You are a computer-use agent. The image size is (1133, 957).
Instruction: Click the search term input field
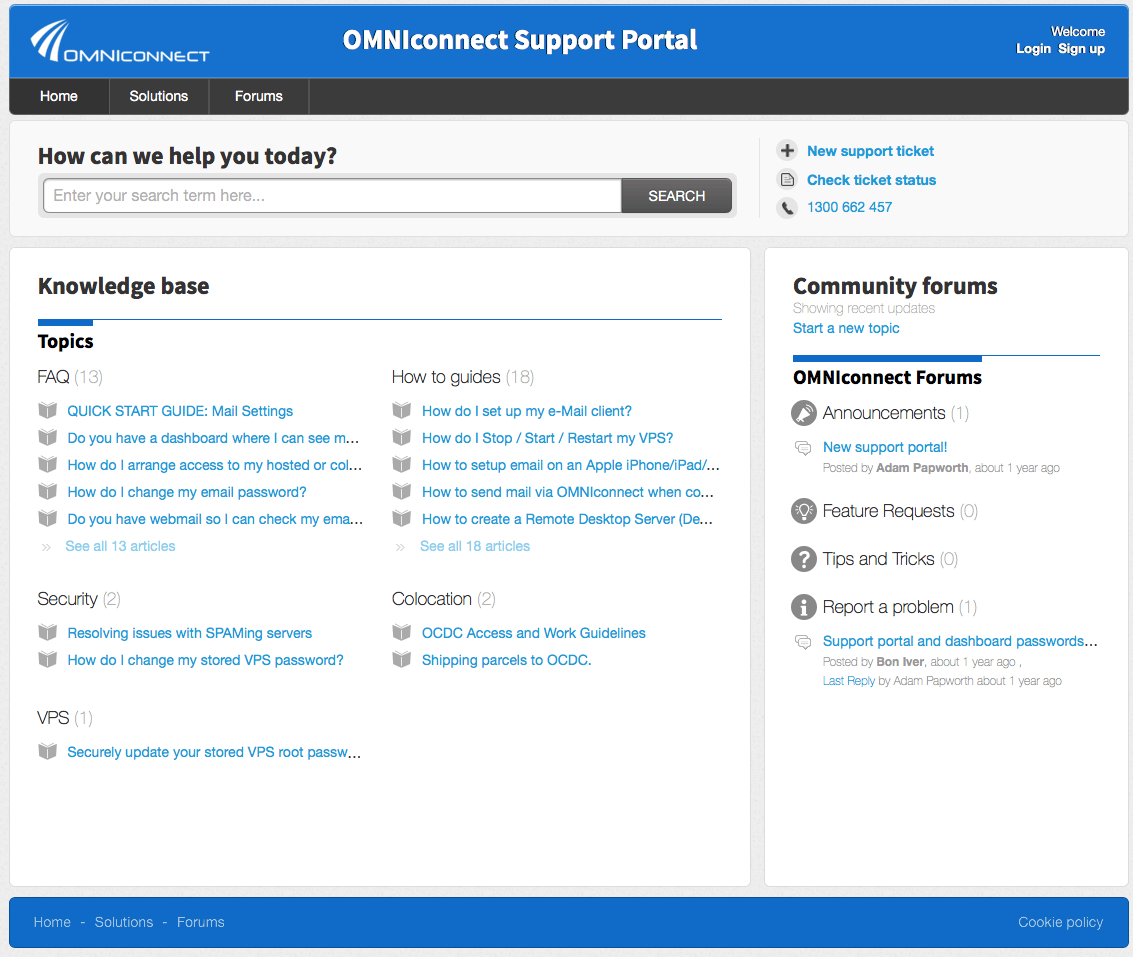pos(332,196)
